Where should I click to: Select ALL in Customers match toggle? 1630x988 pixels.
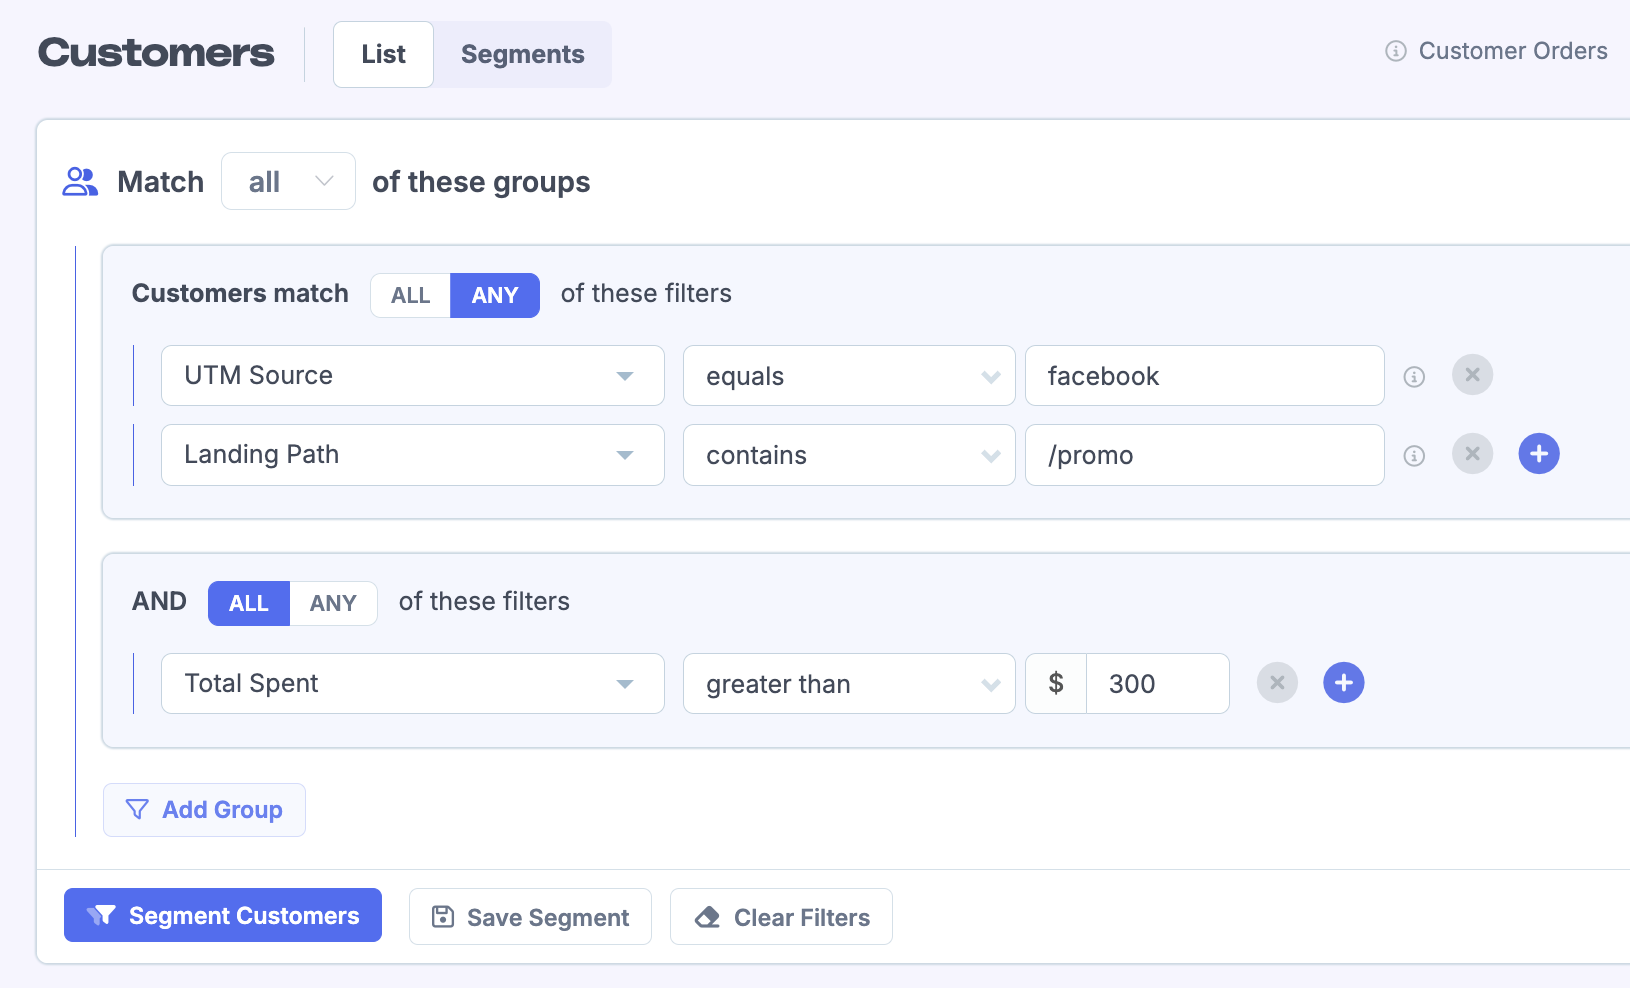pyautogui.click(x=410, y=296)
